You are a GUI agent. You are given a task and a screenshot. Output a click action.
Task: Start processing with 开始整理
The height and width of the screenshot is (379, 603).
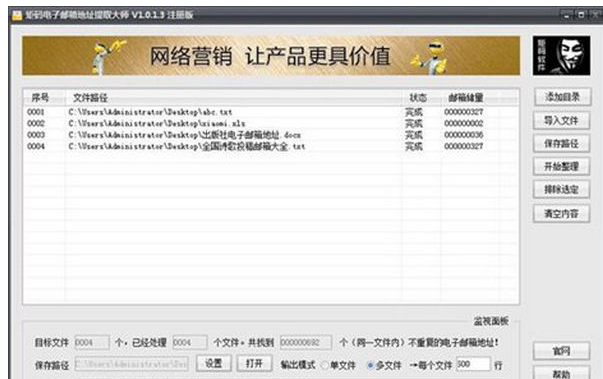click(x=561, y=166)
